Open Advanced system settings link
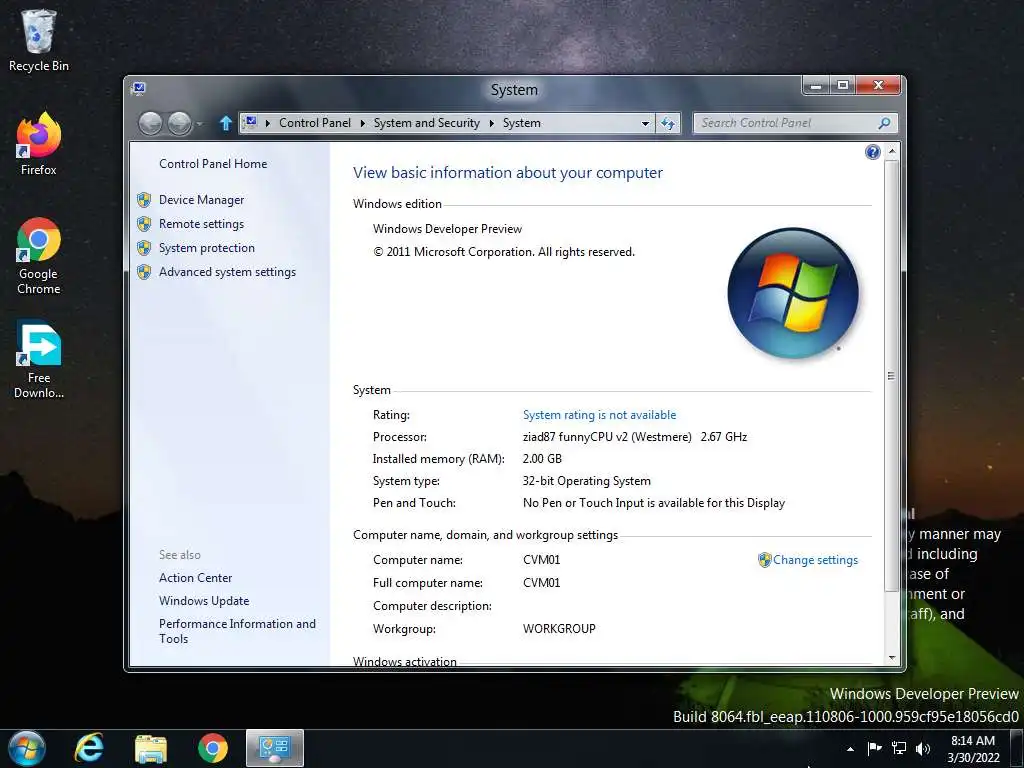The height and width of the screenshot is (768, 1024). click(x=227, y=272)
